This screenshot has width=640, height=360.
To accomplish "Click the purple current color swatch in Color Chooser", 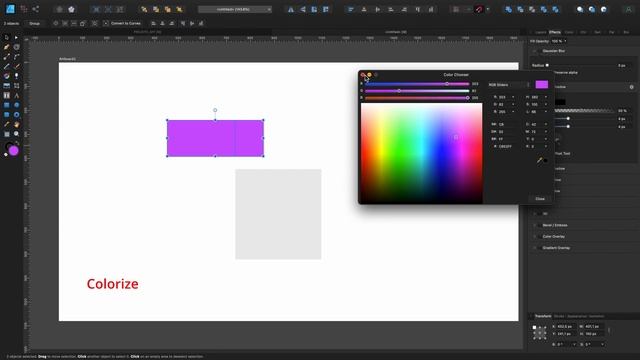I will tap(542, 84).
